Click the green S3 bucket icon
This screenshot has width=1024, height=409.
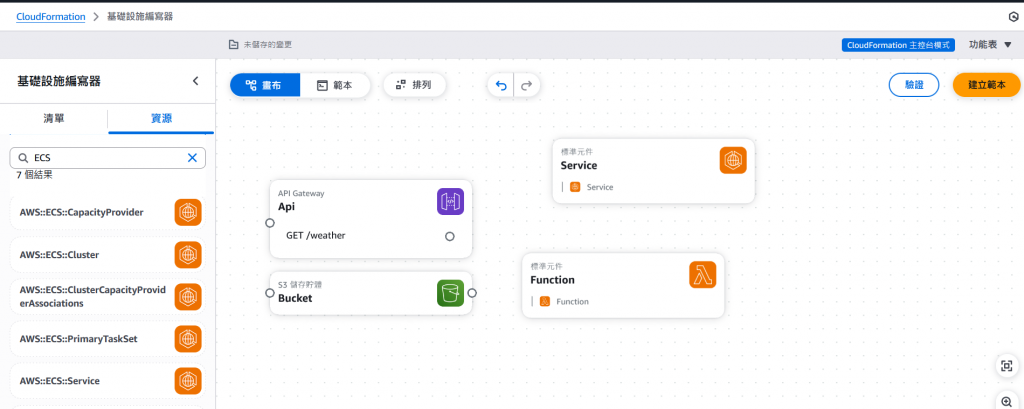point(450,293)
